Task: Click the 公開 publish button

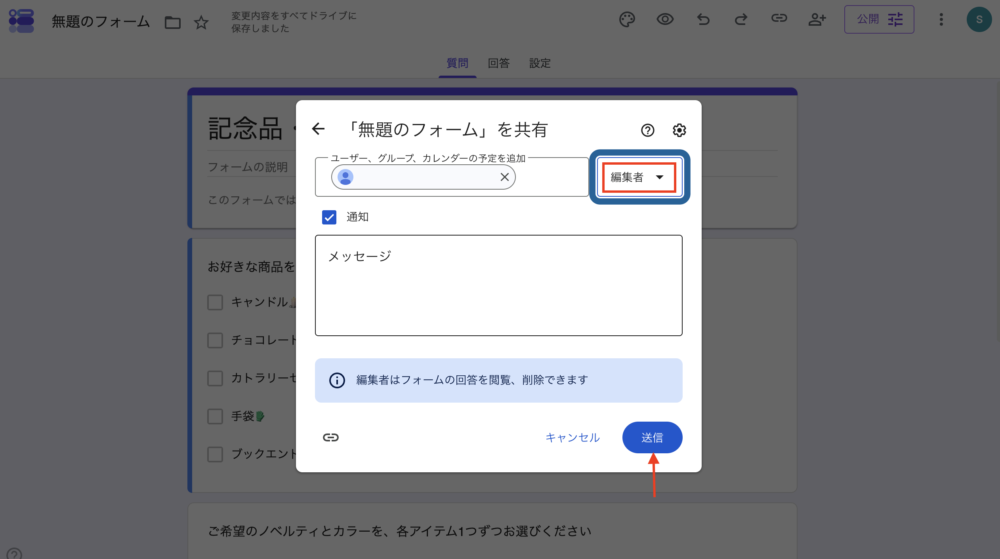Action: click(879, 20)
